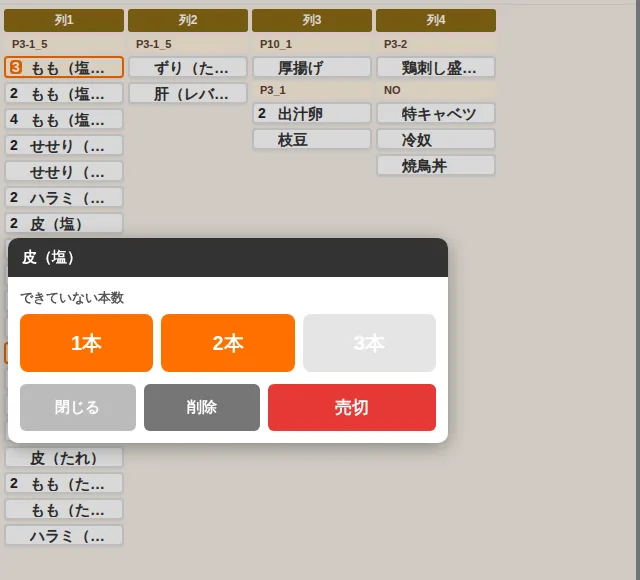Select bottom ハラミ item without quantity

click(64, 536)
